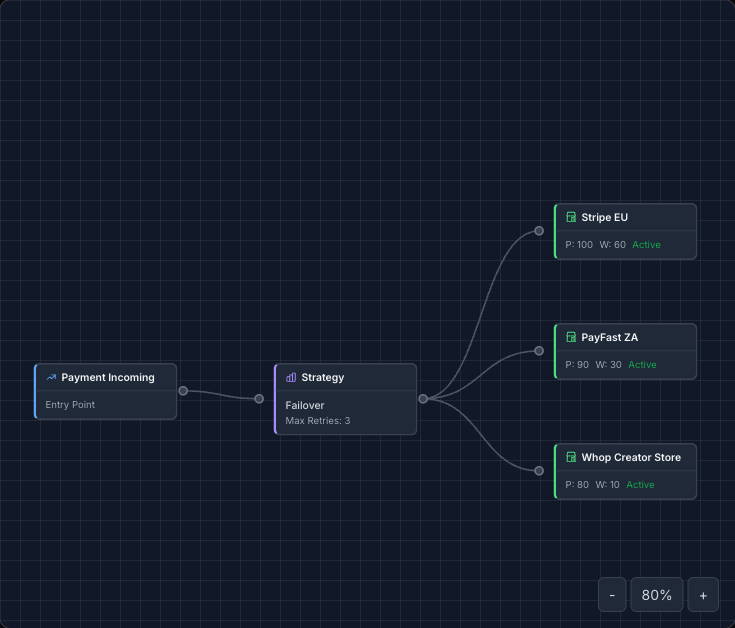
Task: Click Active status on Whop Creator Store
Action: pyautogui.click(x=640, y=485)
